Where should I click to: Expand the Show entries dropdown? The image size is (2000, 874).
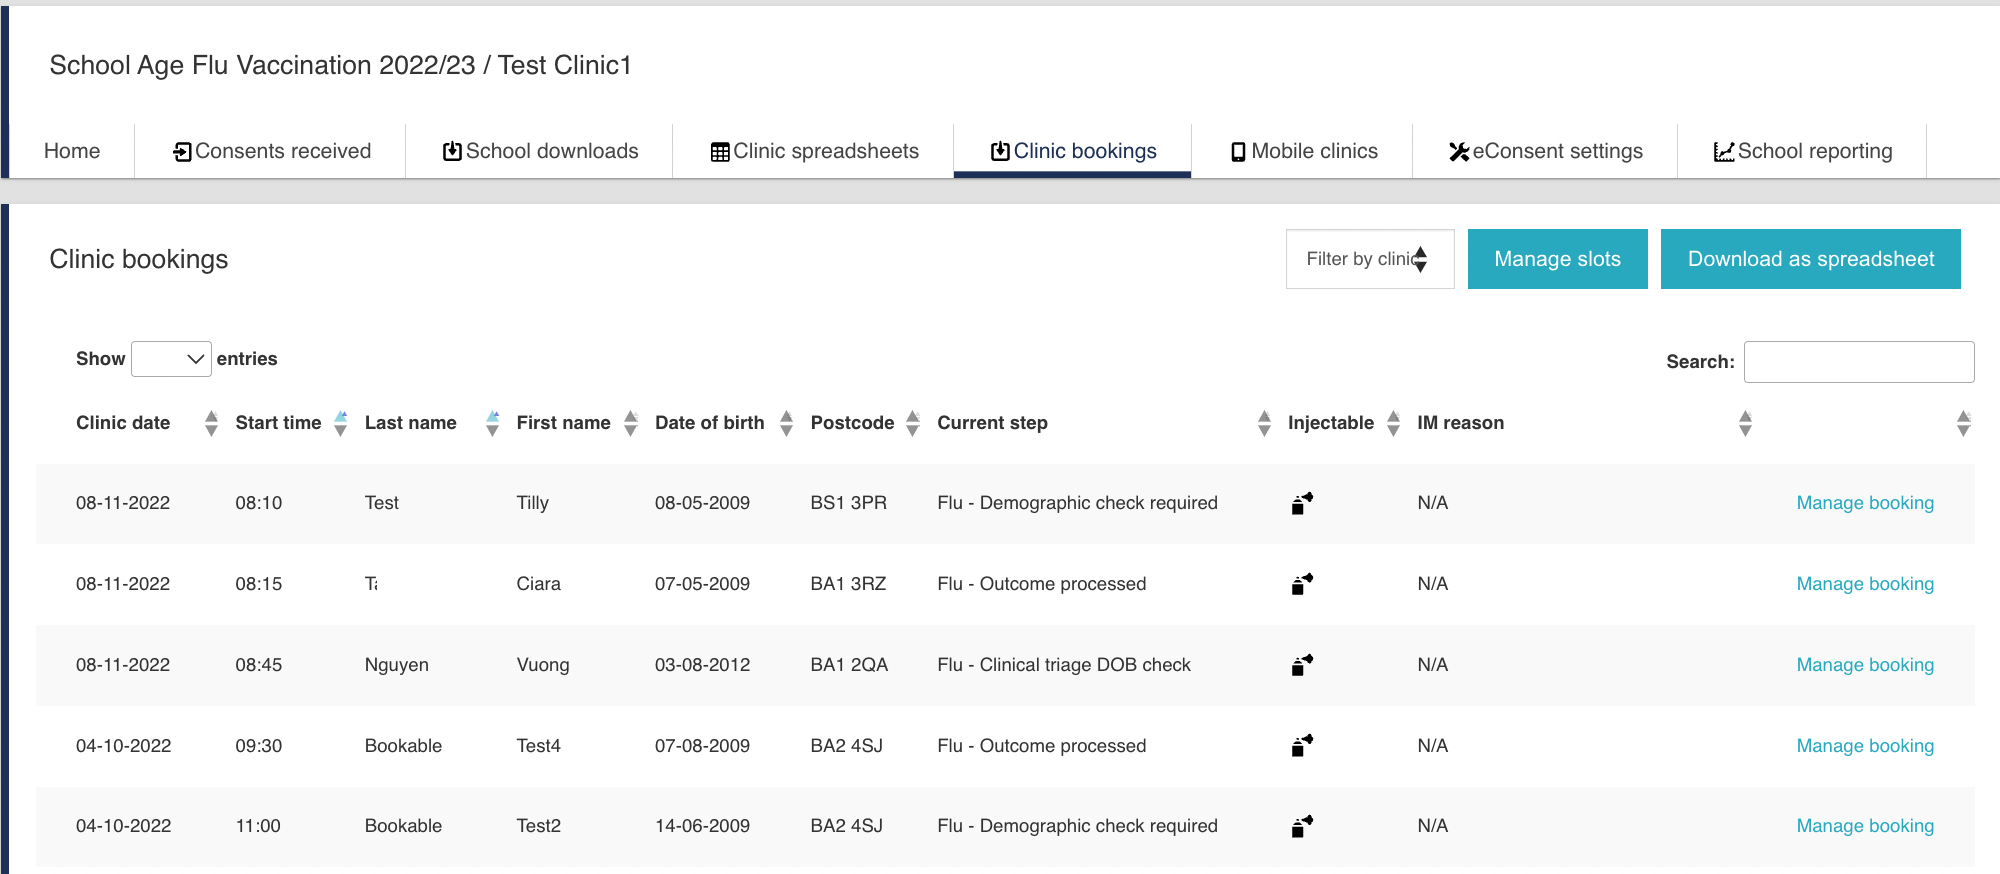coord(171,359)
